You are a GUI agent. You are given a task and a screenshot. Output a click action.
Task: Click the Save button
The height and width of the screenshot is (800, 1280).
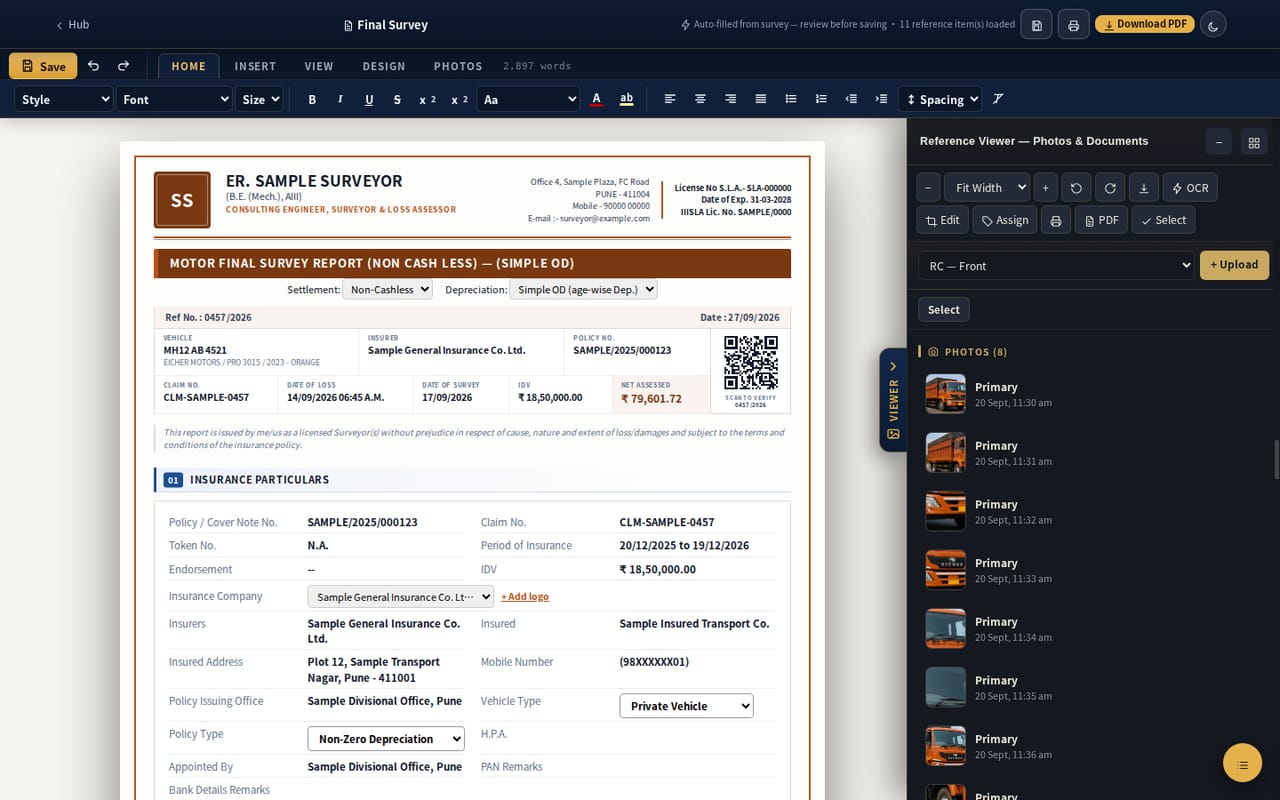coord(43,66)
